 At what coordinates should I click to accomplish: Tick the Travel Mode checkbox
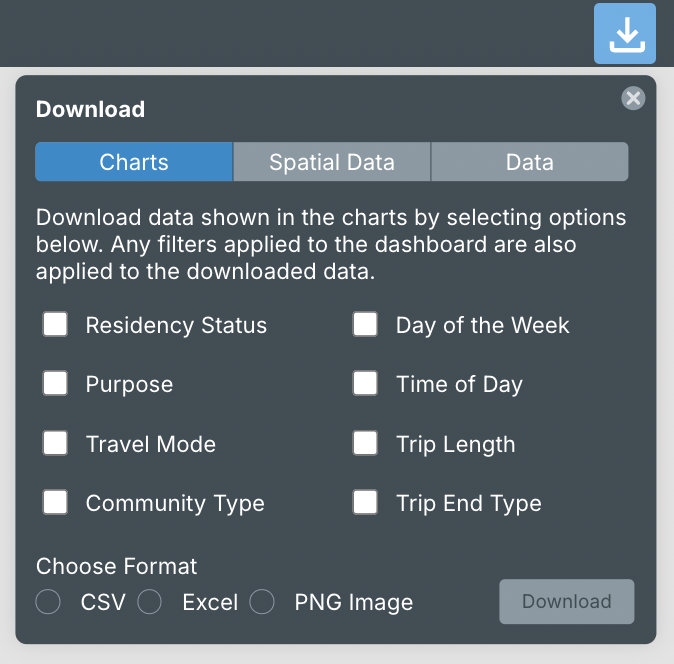tap(56, 444)
